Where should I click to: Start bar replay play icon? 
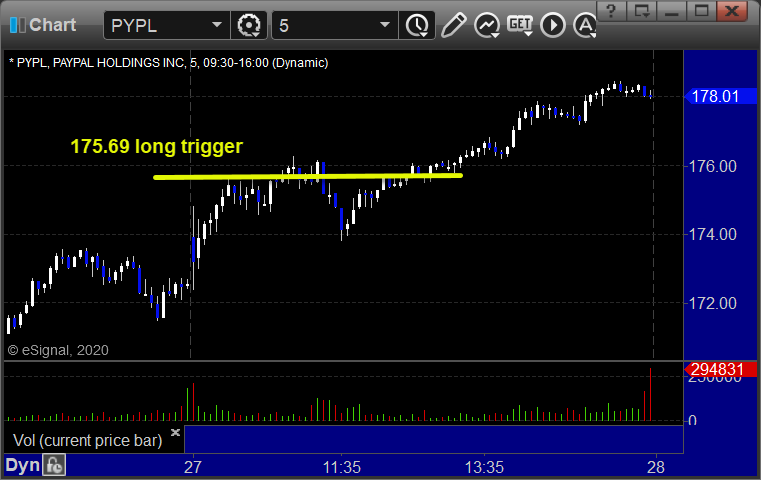coord(553,25)
